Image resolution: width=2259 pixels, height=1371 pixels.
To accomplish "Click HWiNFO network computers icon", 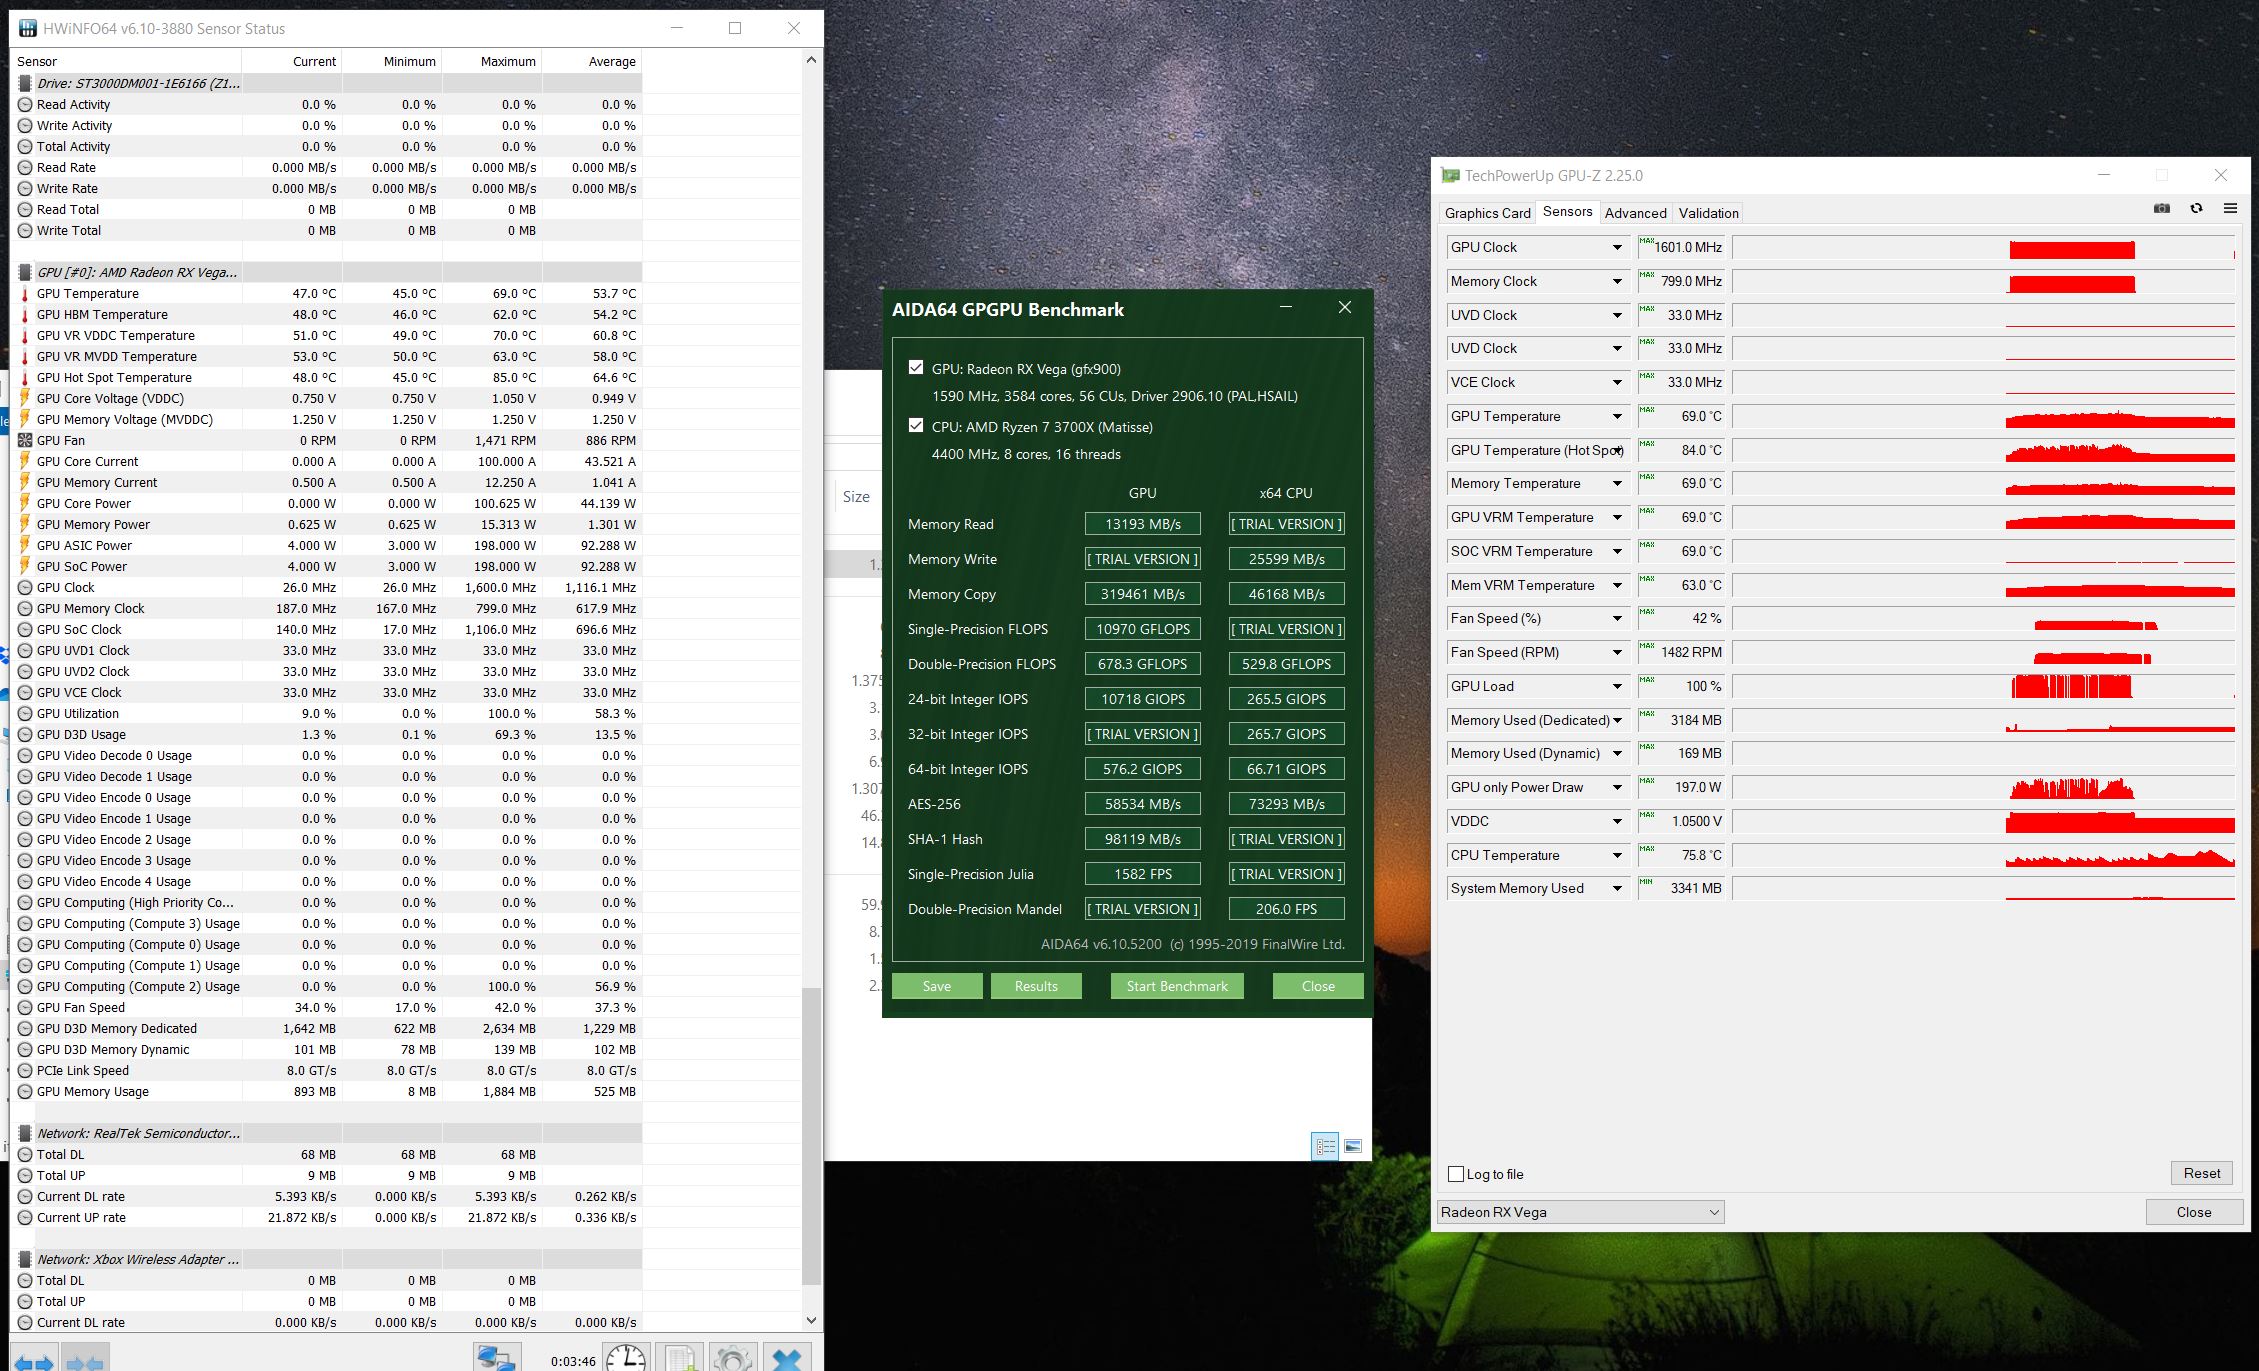I will coord(496,1358).
